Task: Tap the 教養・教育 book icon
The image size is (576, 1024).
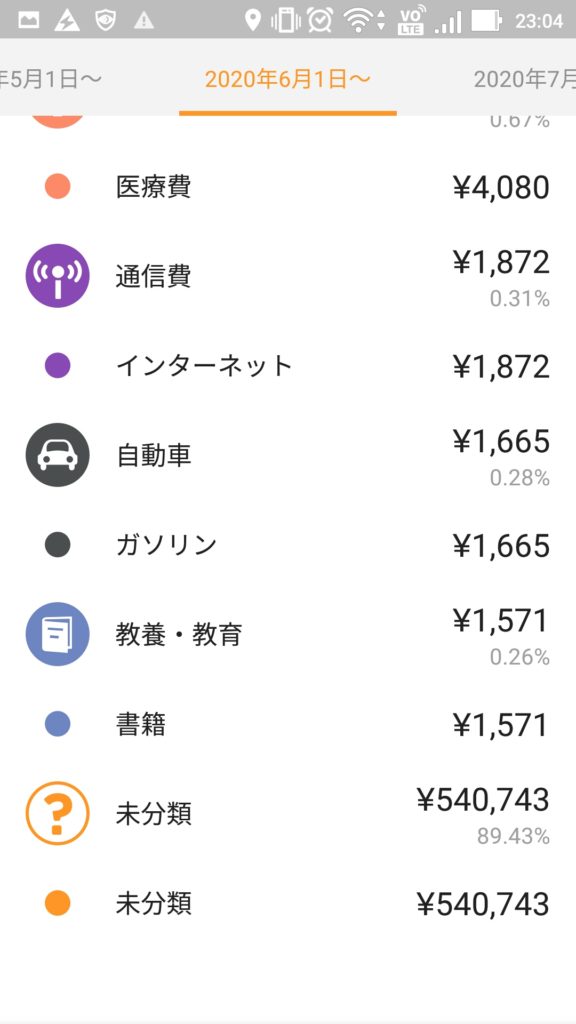Action: (x=57, y=634)
